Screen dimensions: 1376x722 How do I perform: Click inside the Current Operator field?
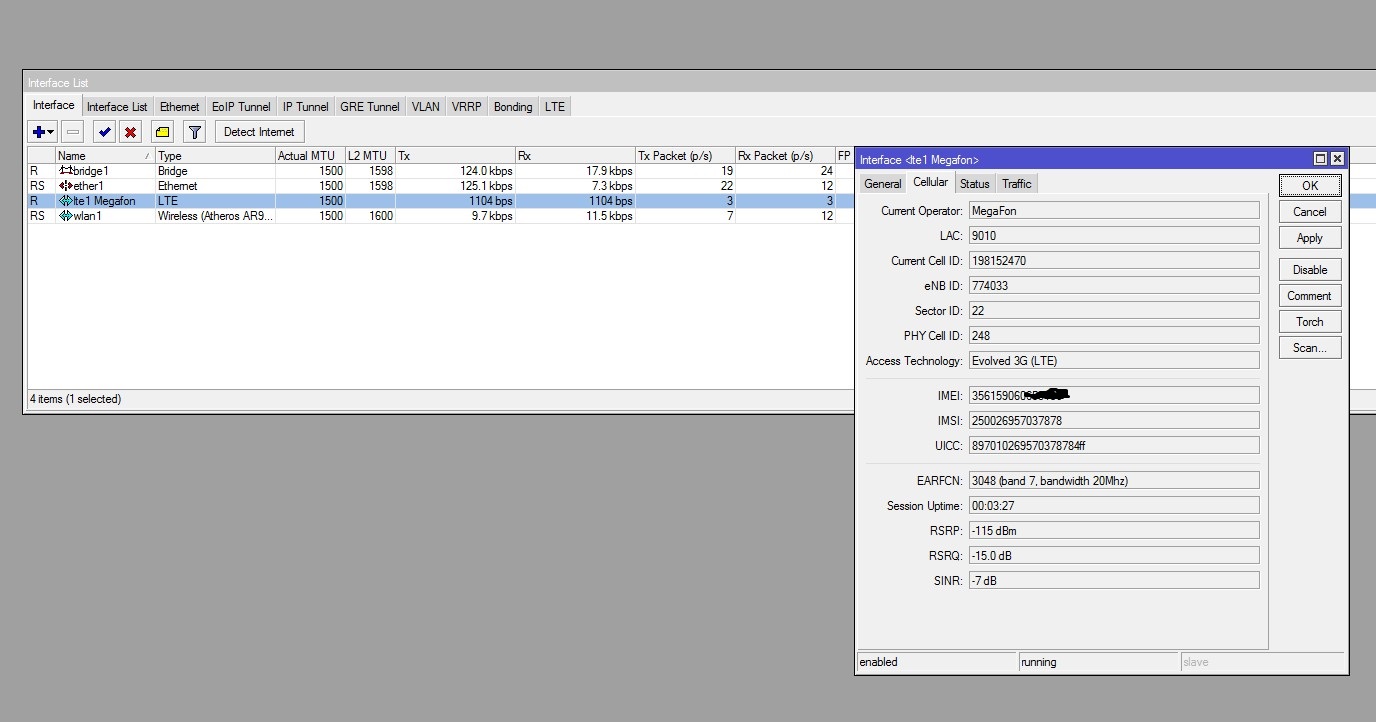coord(1113,211)
